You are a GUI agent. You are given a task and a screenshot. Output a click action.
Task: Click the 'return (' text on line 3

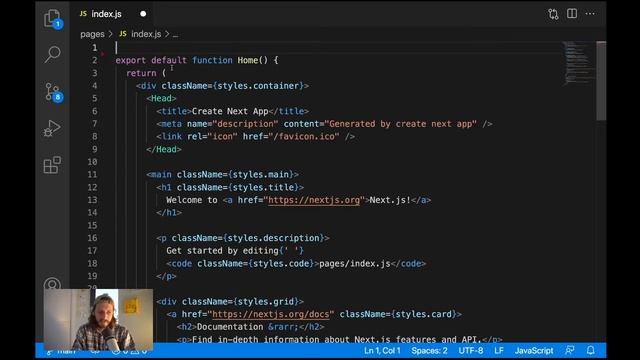point(146,73)
